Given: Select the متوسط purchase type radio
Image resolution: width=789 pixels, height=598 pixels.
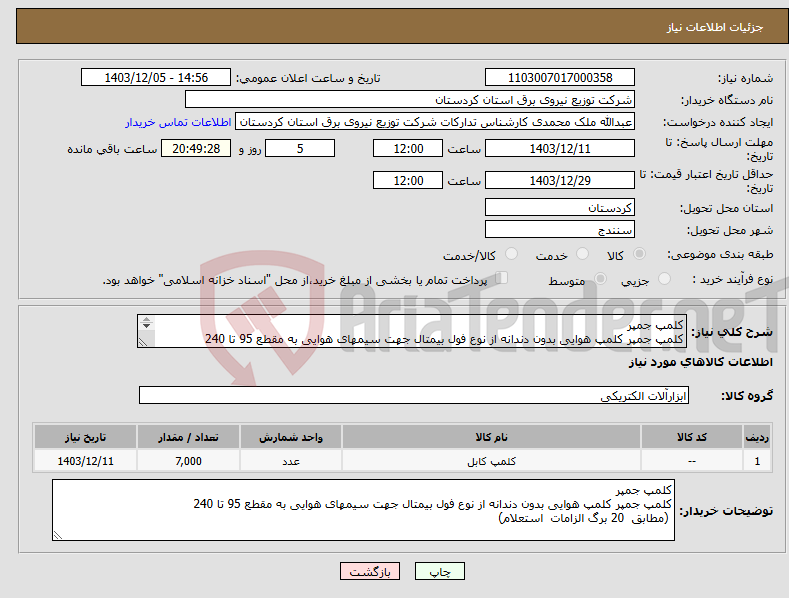Looking at the screenshot, I should (x=600, y=278).
